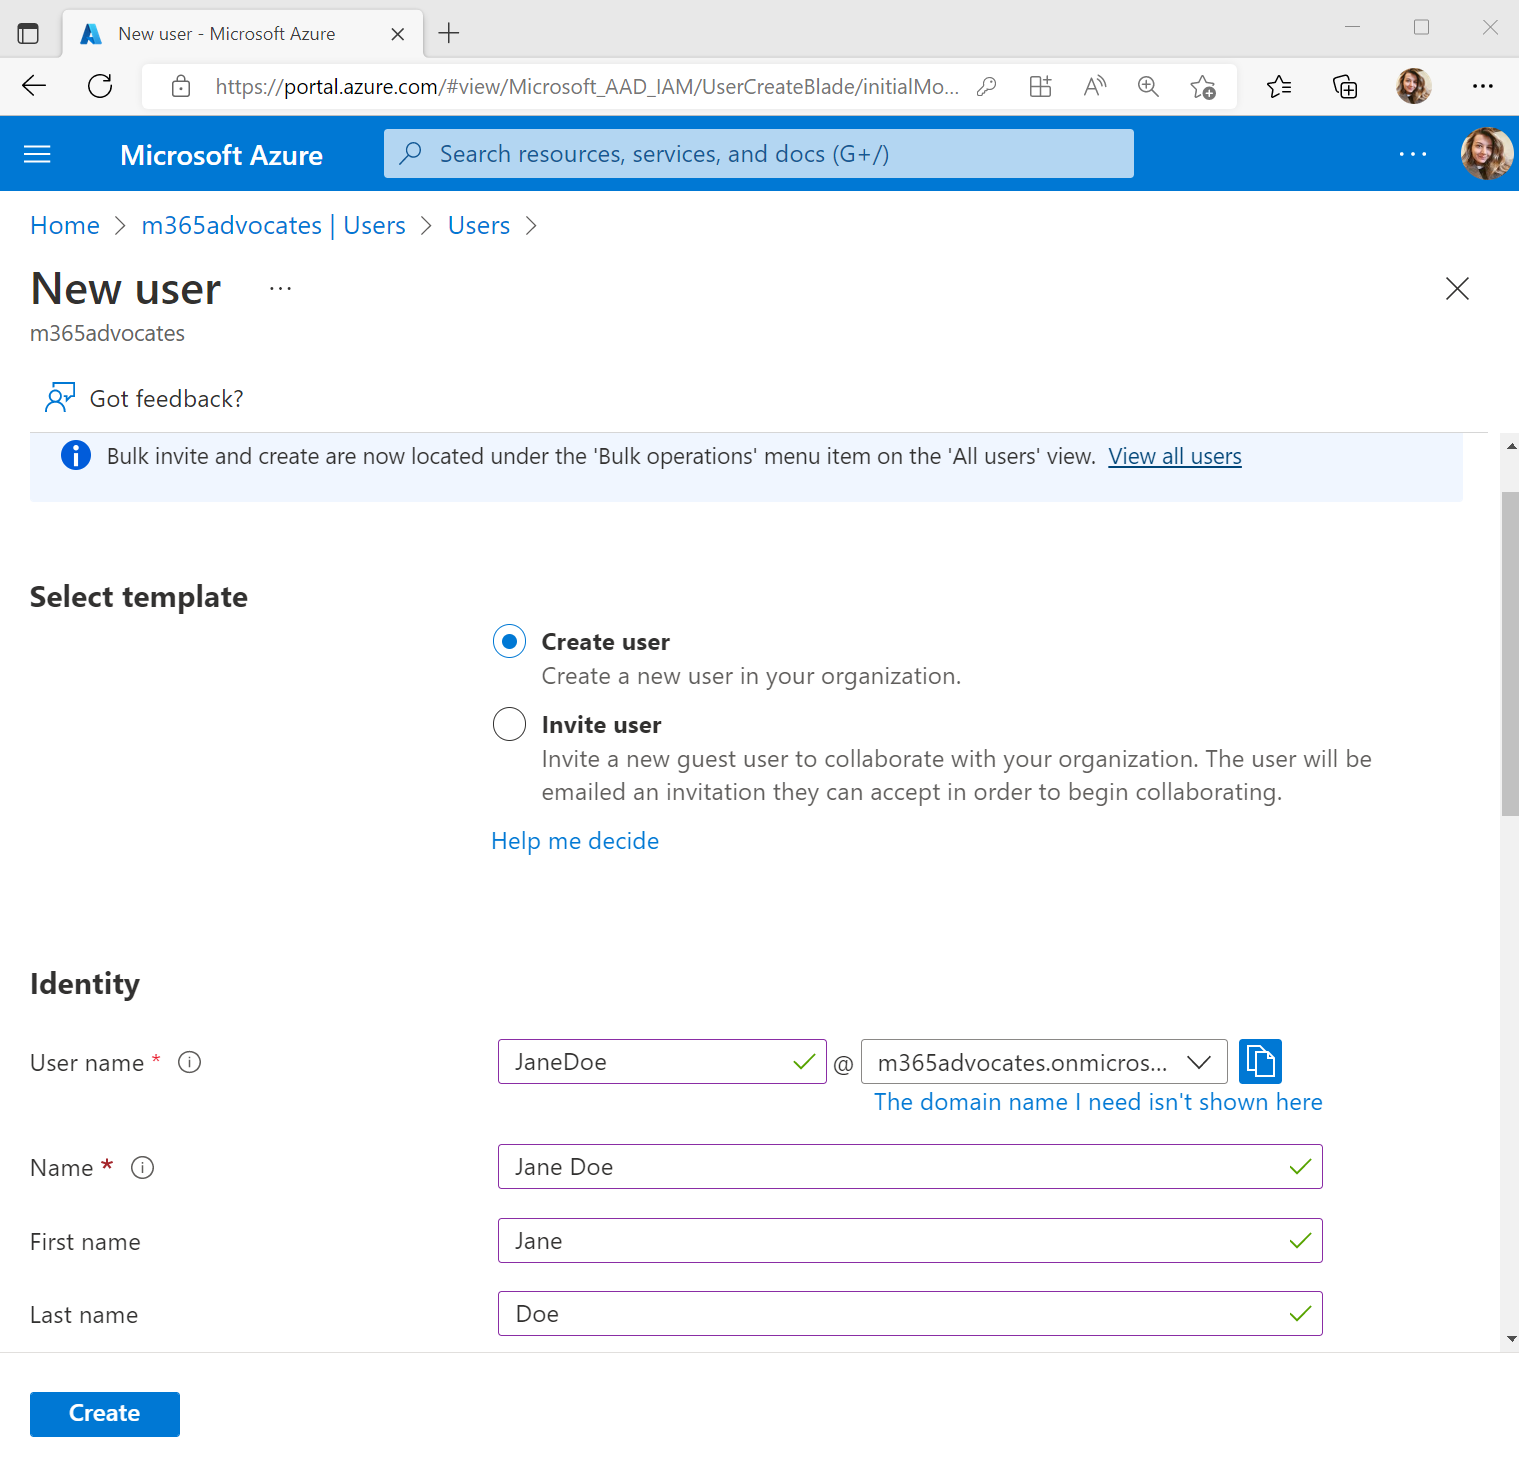Go to Home breadcrumb
The height and width of the screenshot is (1467, 1519).
point(65,226)
